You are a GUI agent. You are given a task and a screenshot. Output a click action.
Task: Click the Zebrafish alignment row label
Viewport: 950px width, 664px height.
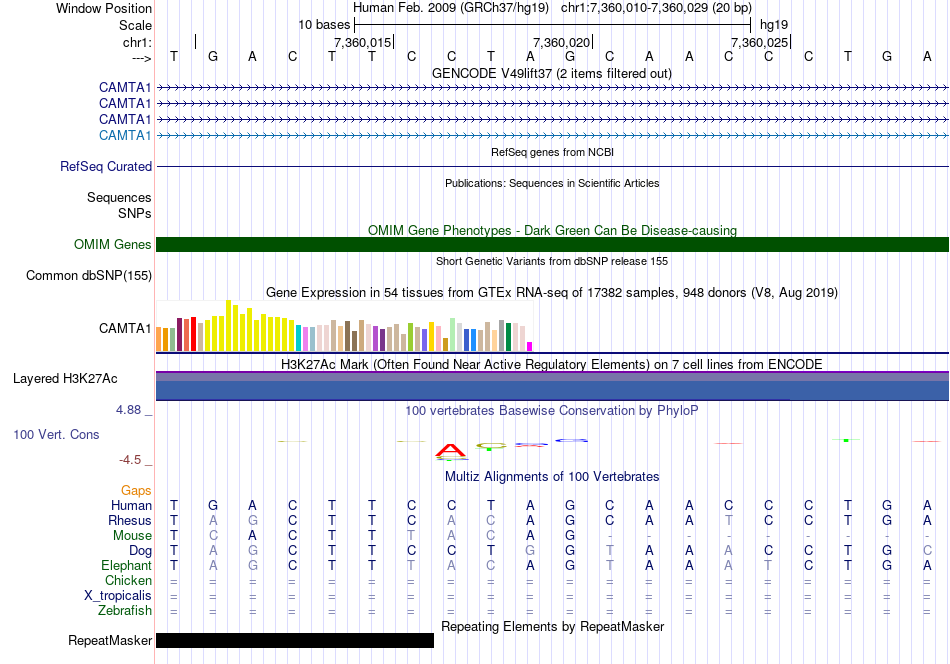(x=125, y=610)
